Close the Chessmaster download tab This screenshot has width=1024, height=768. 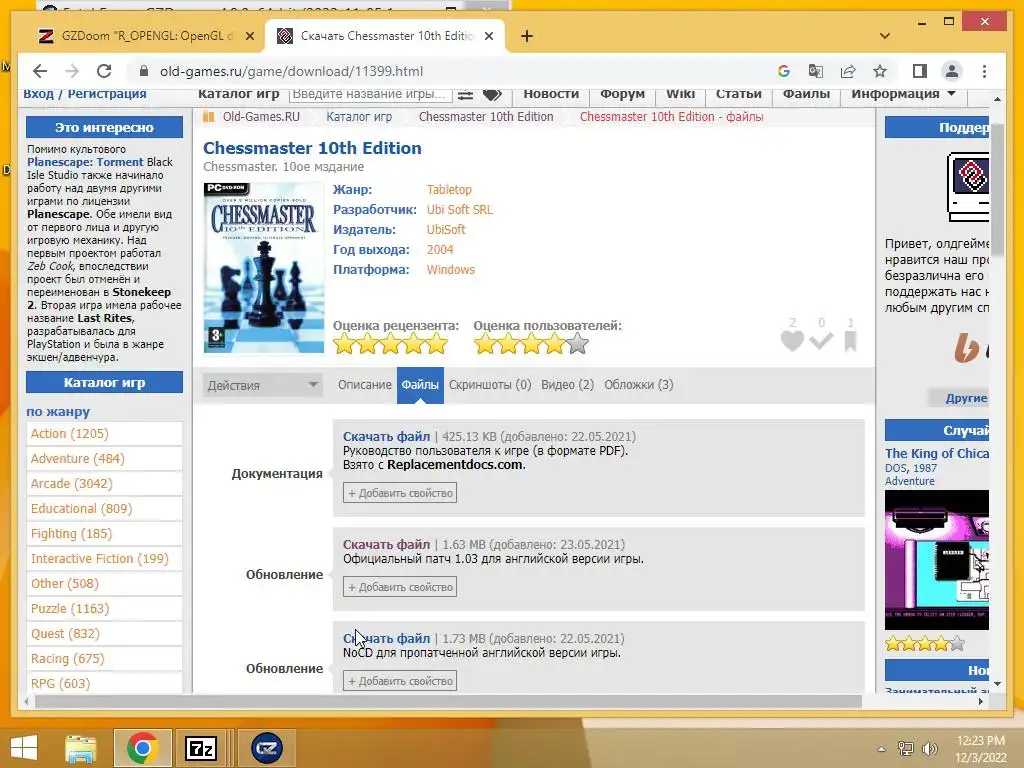(488, 36)
